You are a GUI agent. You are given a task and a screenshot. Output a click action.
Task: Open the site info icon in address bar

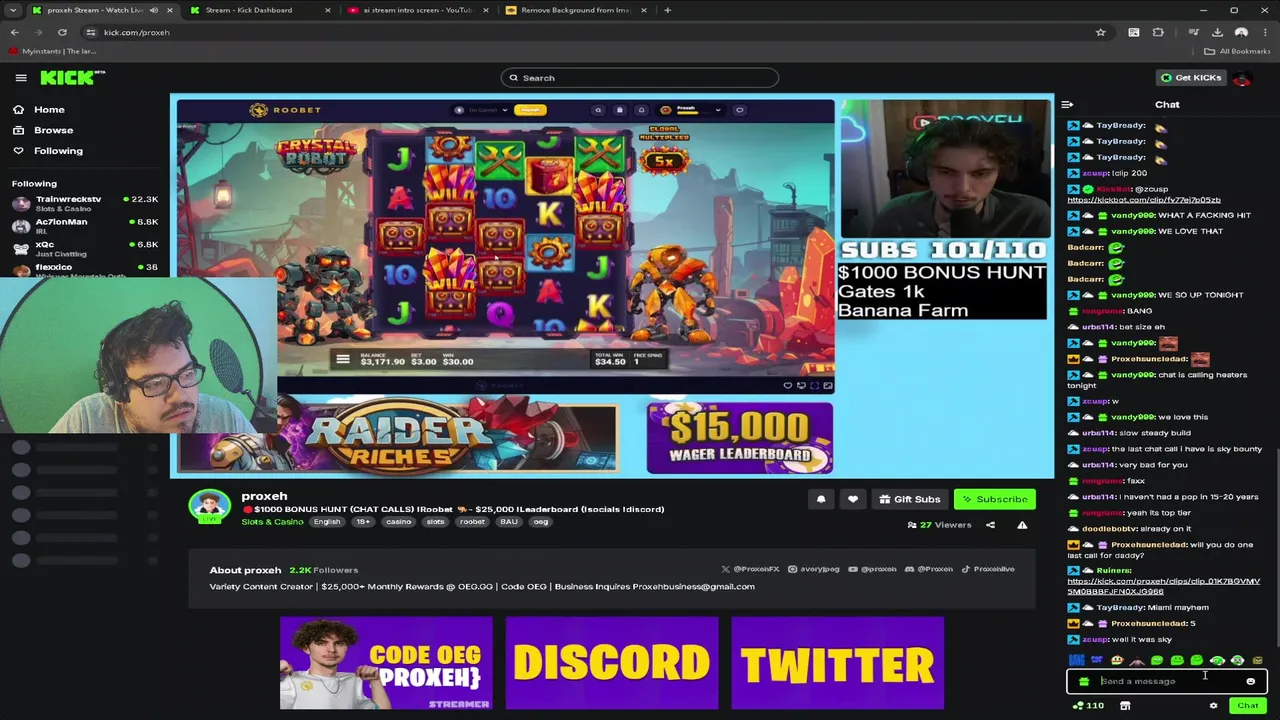click(90, 32)
